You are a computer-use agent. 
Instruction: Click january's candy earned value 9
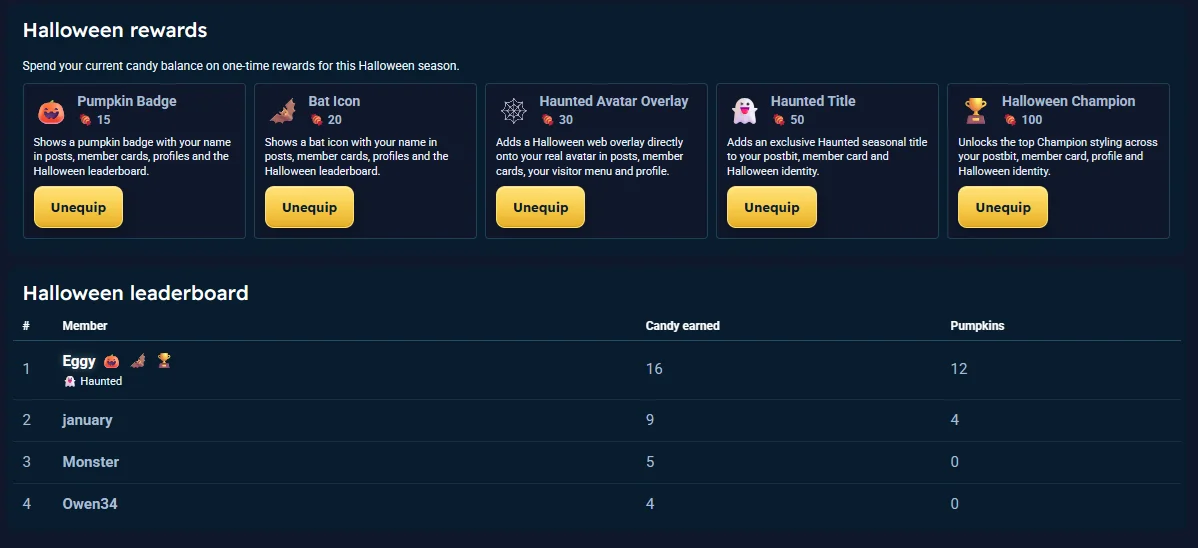[650, 420]
